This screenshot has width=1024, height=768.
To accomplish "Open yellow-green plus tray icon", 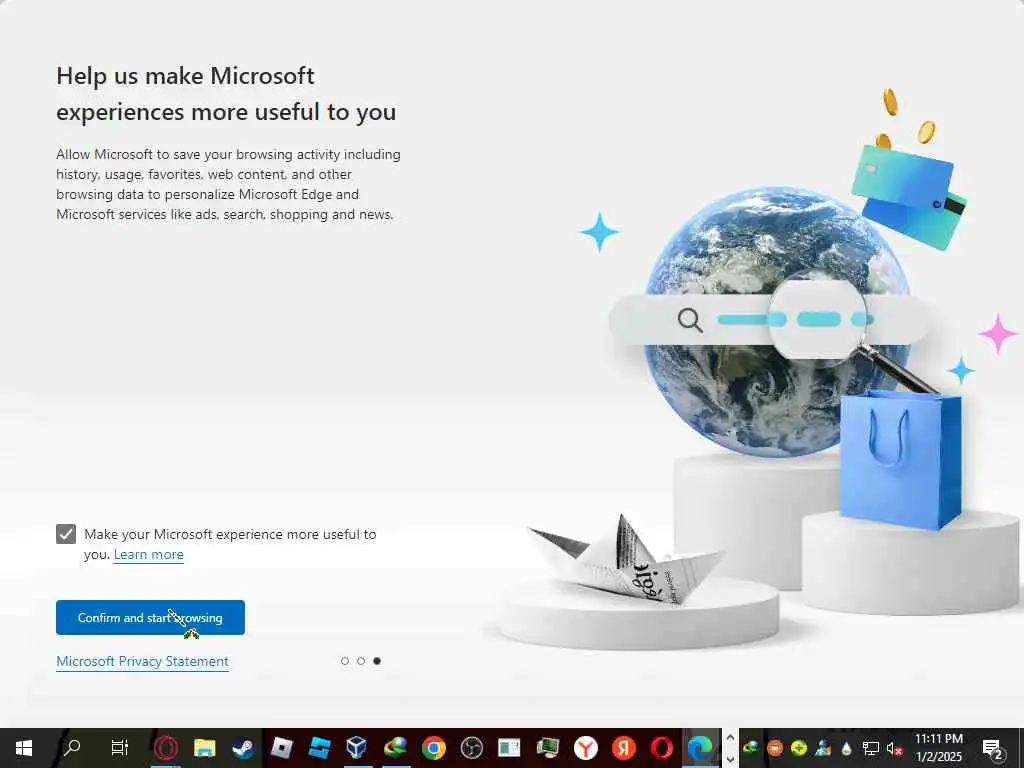I will pos(799,747).
